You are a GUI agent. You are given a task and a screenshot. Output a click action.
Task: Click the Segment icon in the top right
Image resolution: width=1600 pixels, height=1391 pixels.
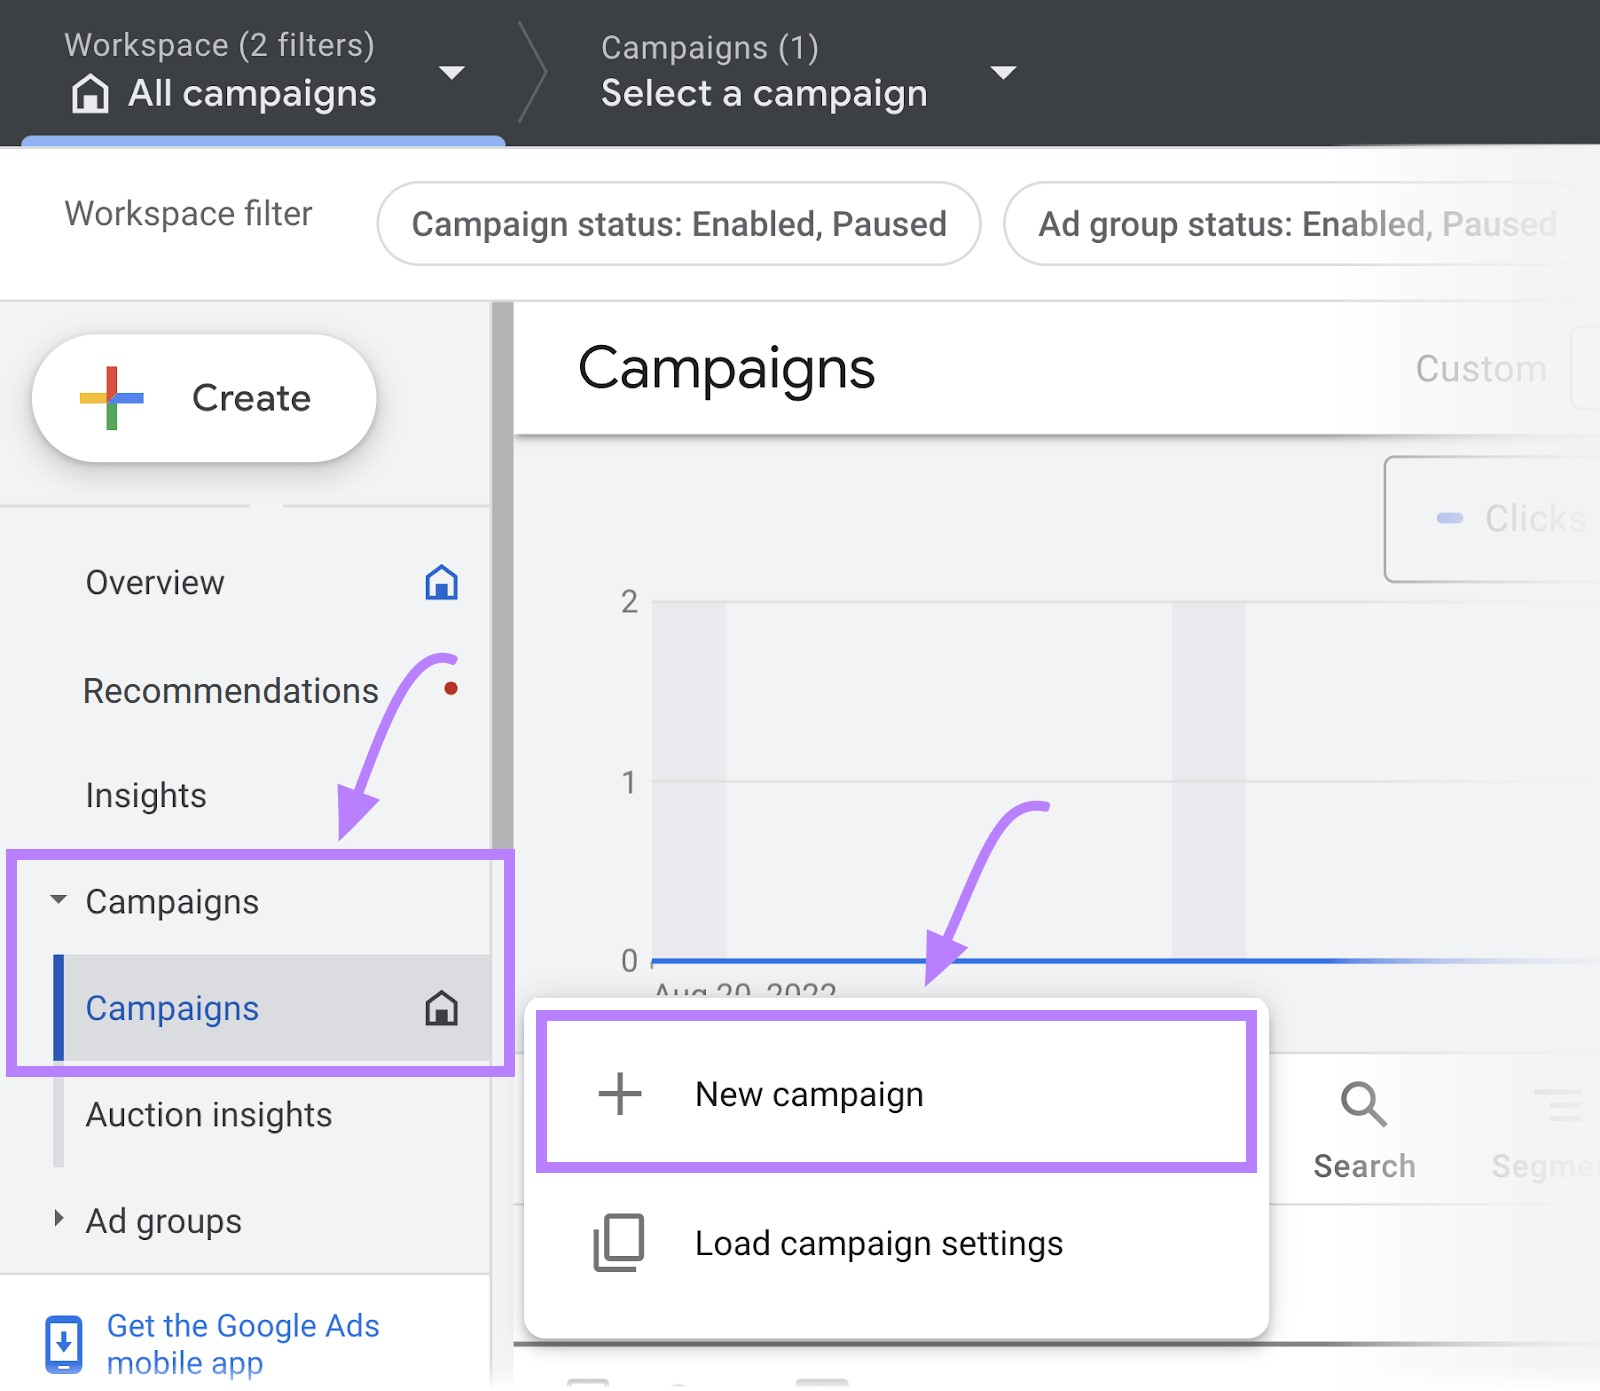click(1560, 1105)
